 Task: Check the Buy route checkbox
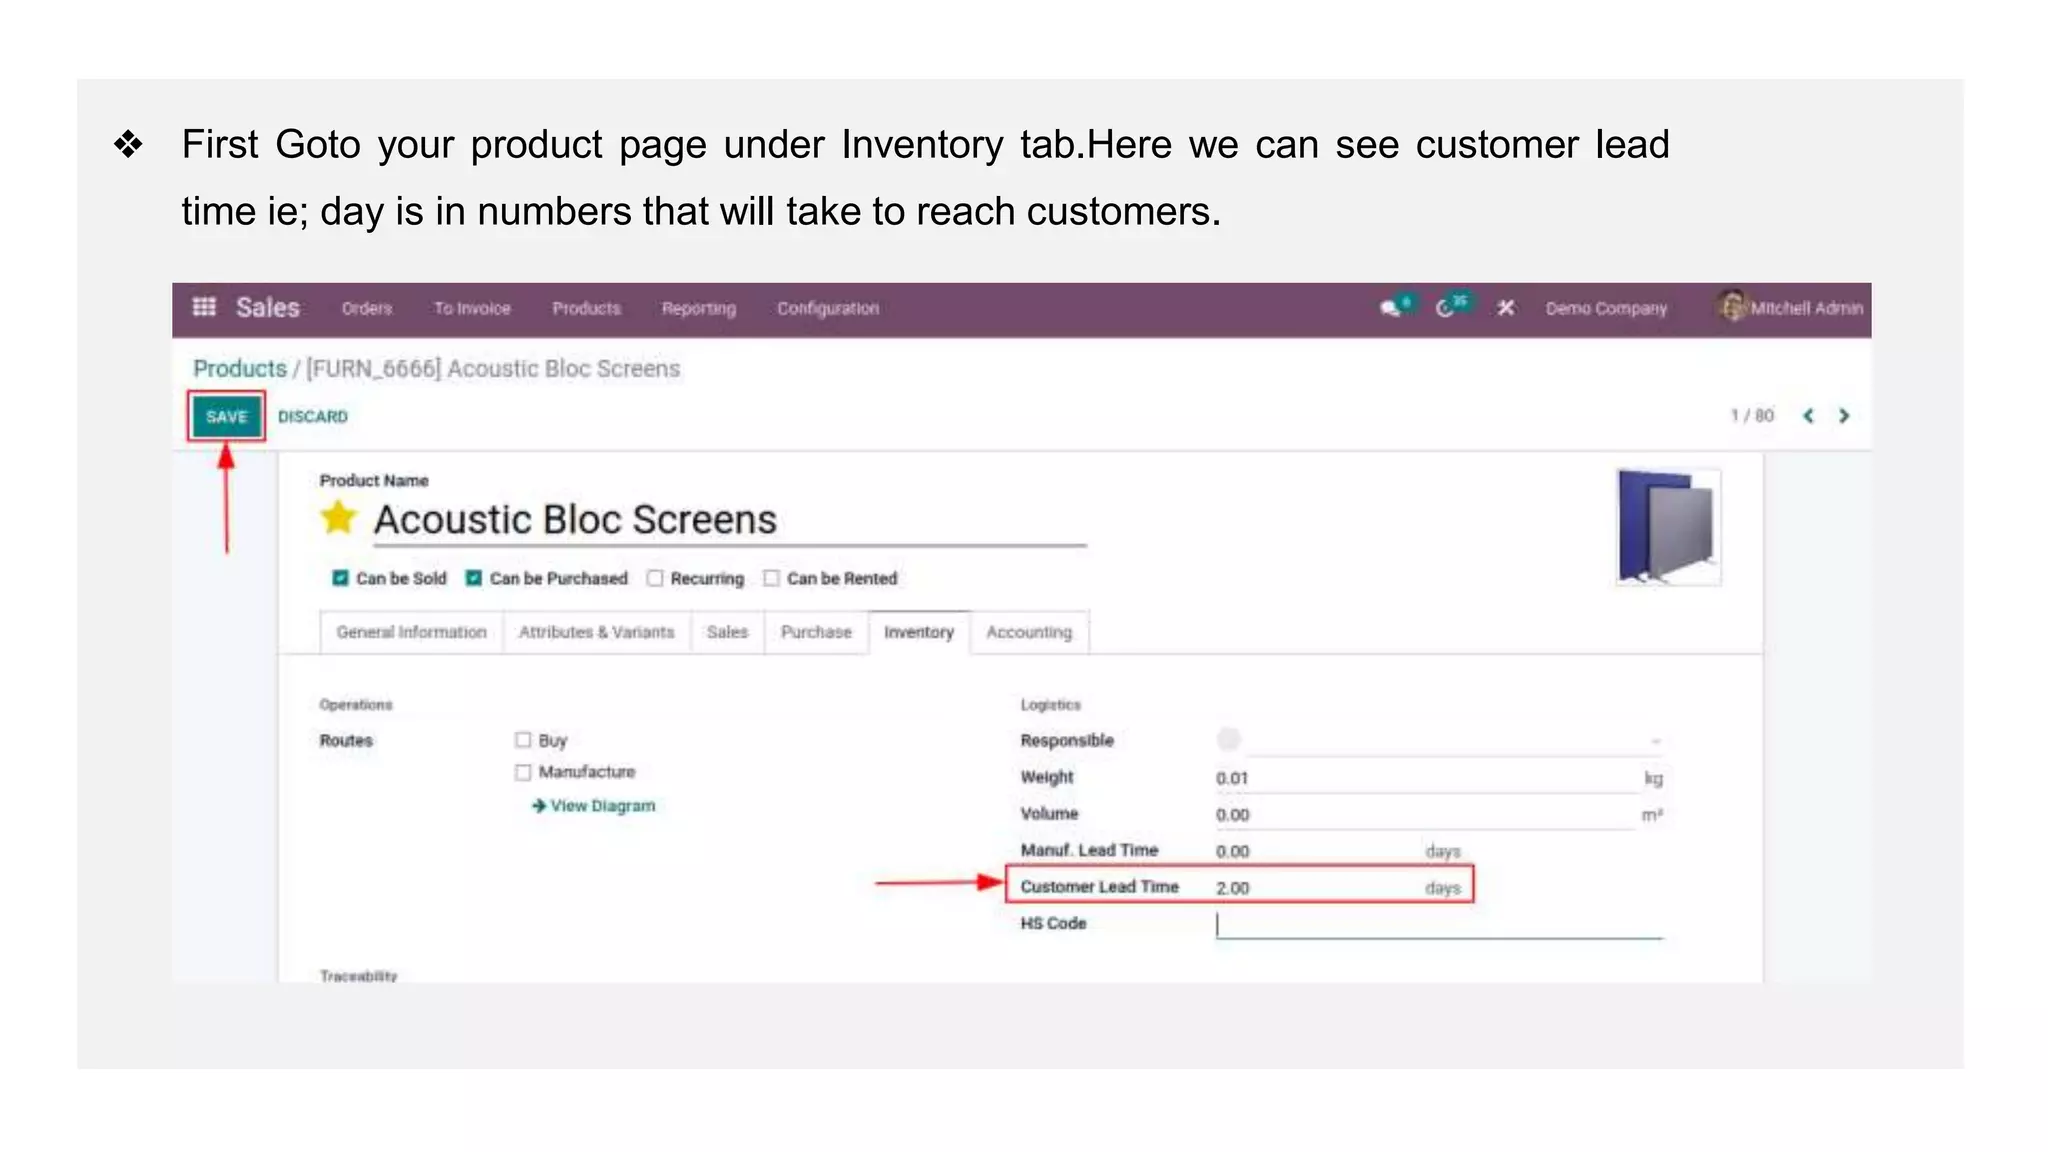tap(523, 740)
